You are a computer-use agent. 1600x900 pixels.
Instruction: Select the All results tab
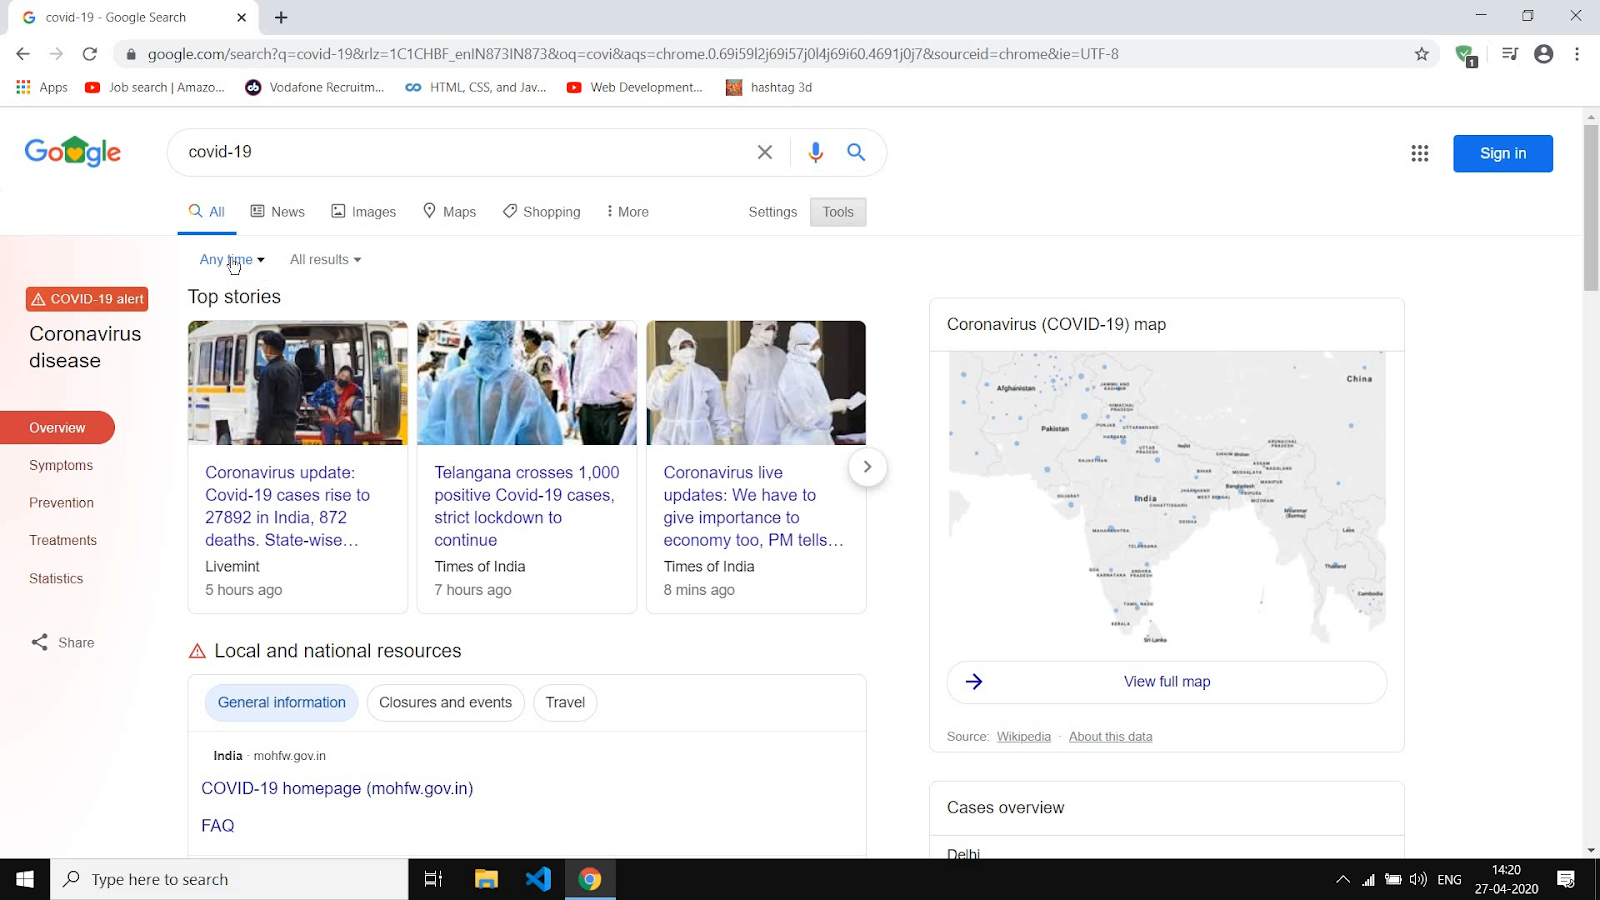207,212
